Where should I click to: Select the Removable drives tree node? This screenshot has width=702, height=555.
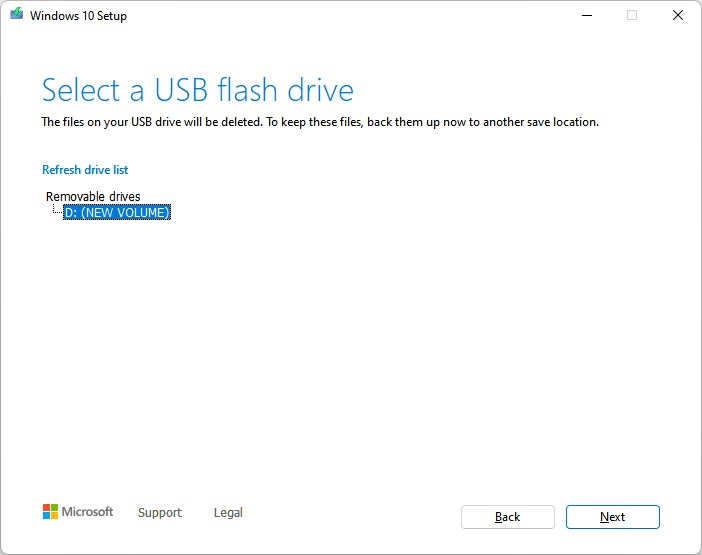93,197
